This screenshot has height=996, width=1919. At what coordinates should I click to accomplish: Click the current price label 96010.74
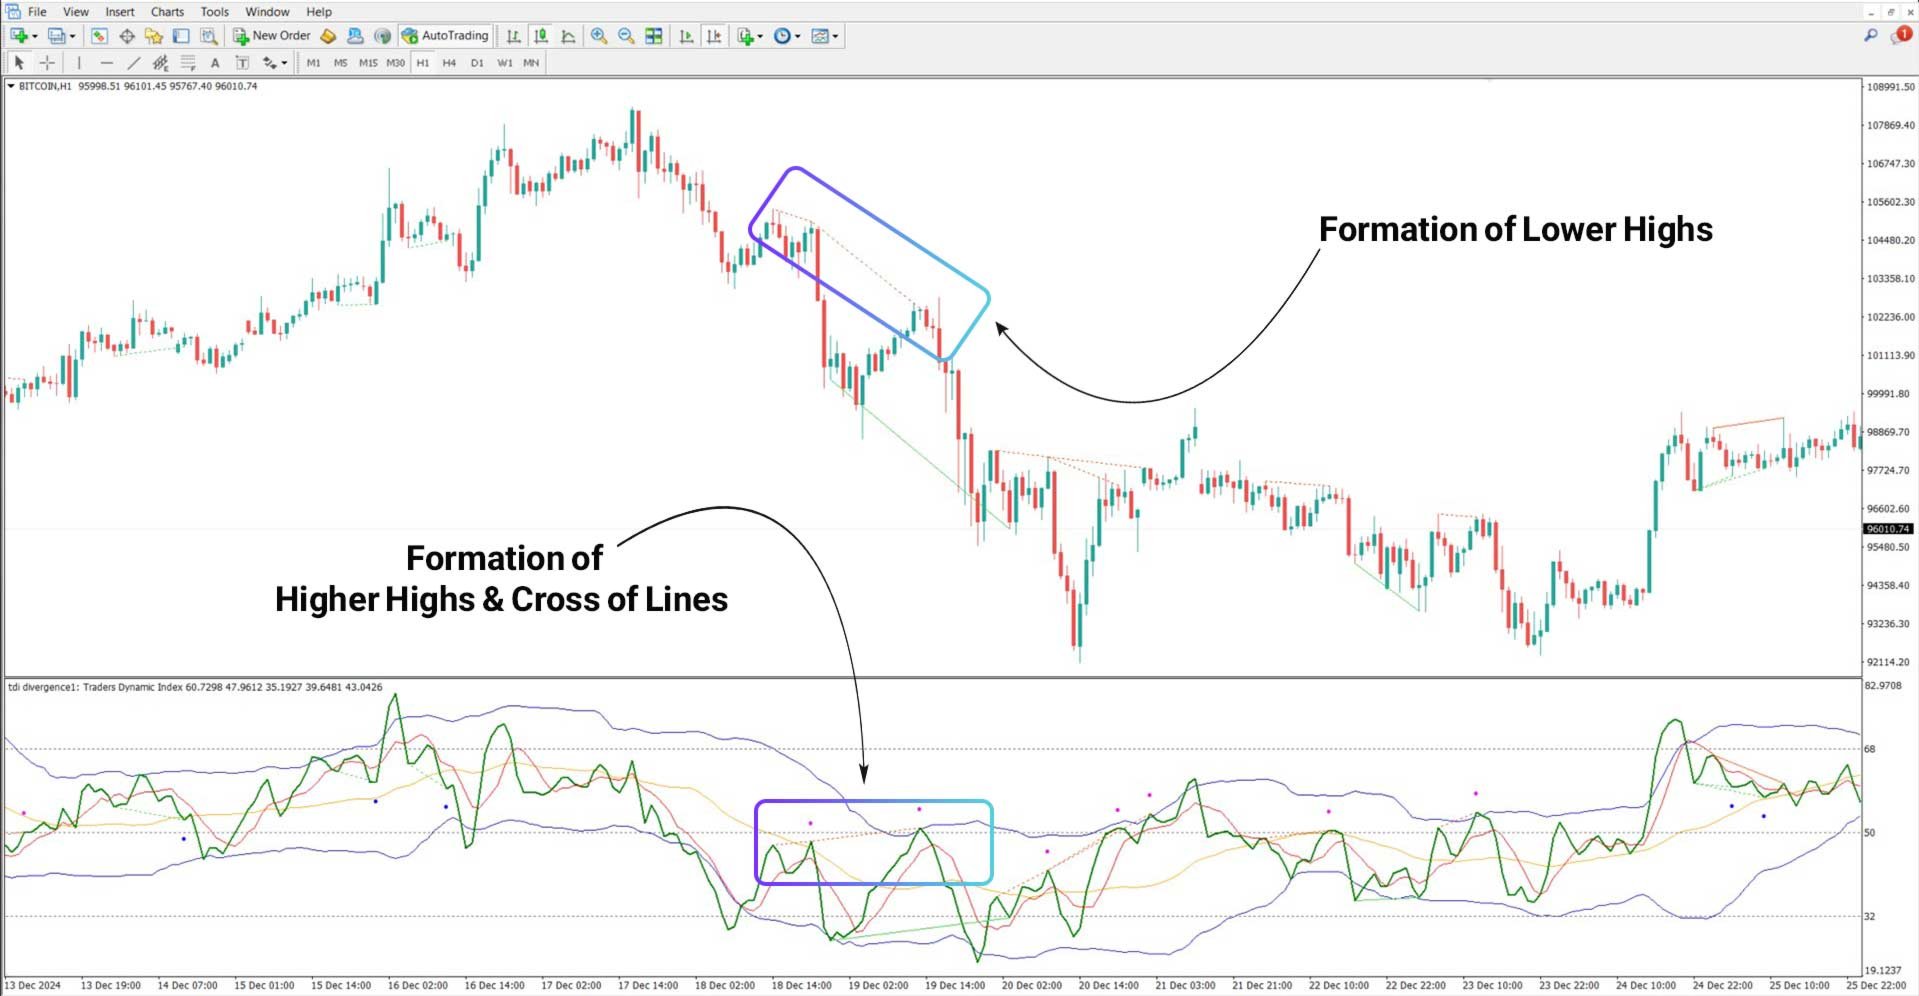click(1887, 529)
